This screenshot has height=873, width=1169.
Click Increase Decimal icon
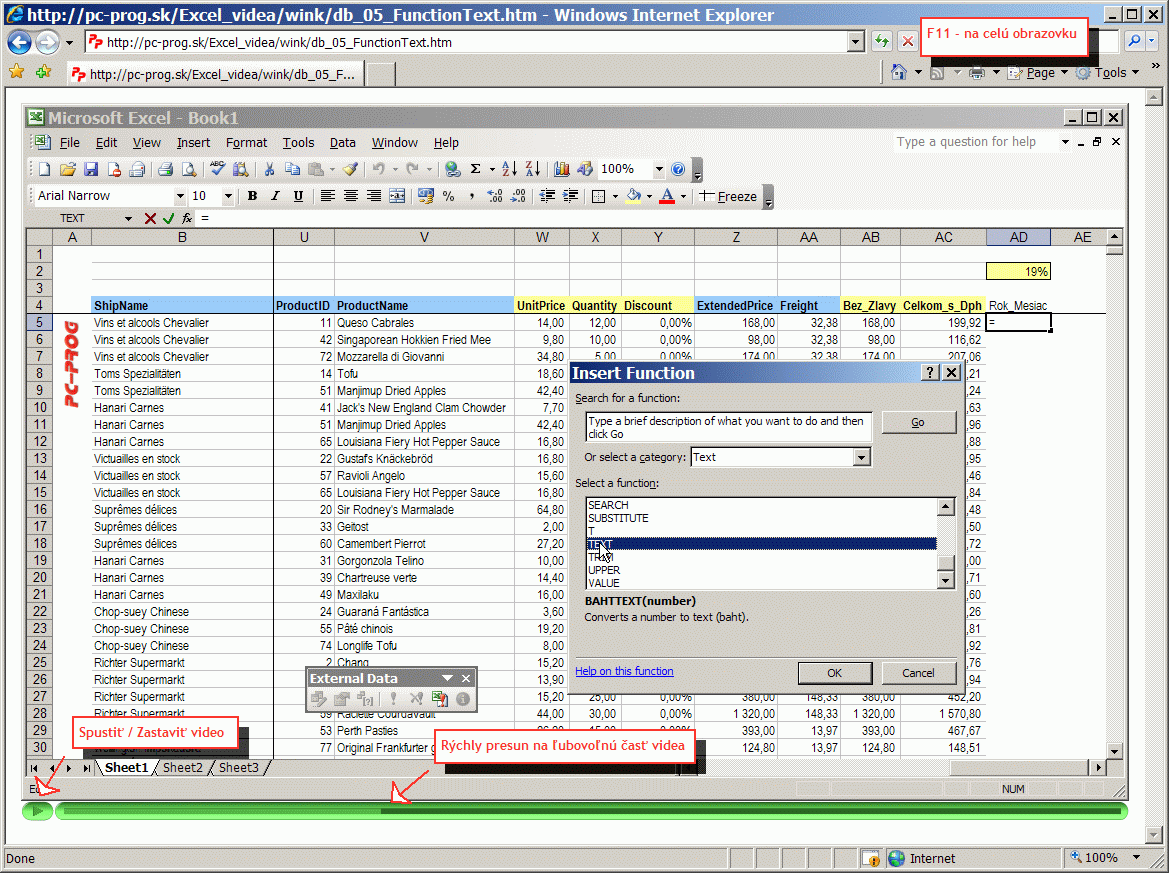(494, 196)
